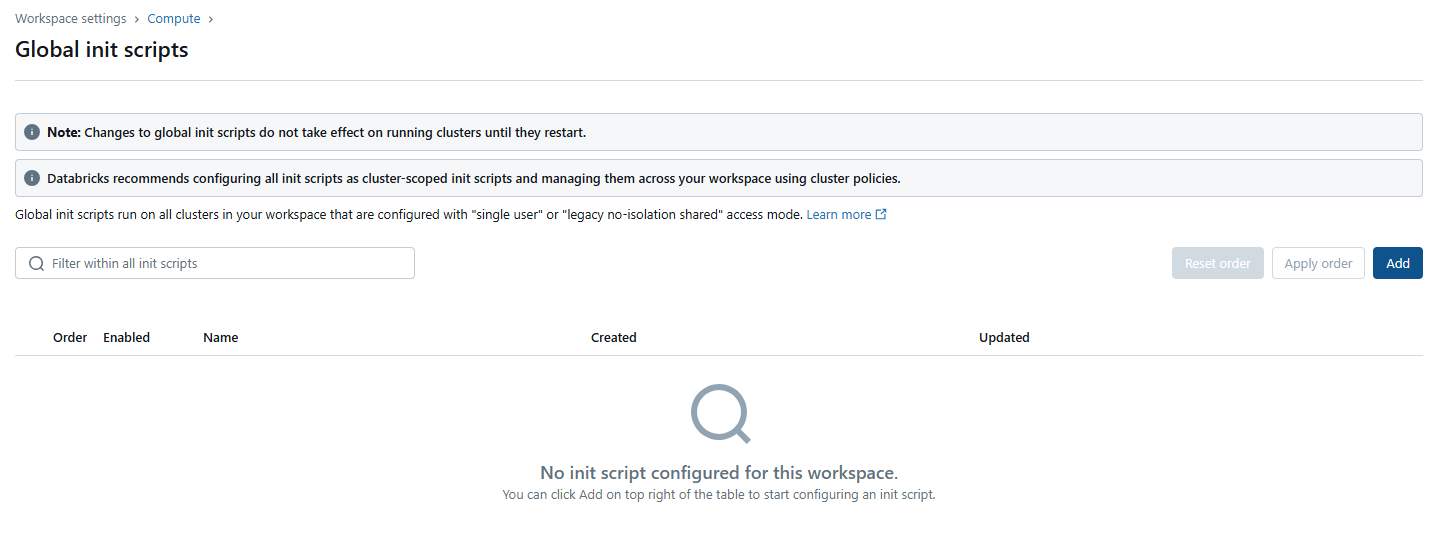Click the Enabled column header

126,337
